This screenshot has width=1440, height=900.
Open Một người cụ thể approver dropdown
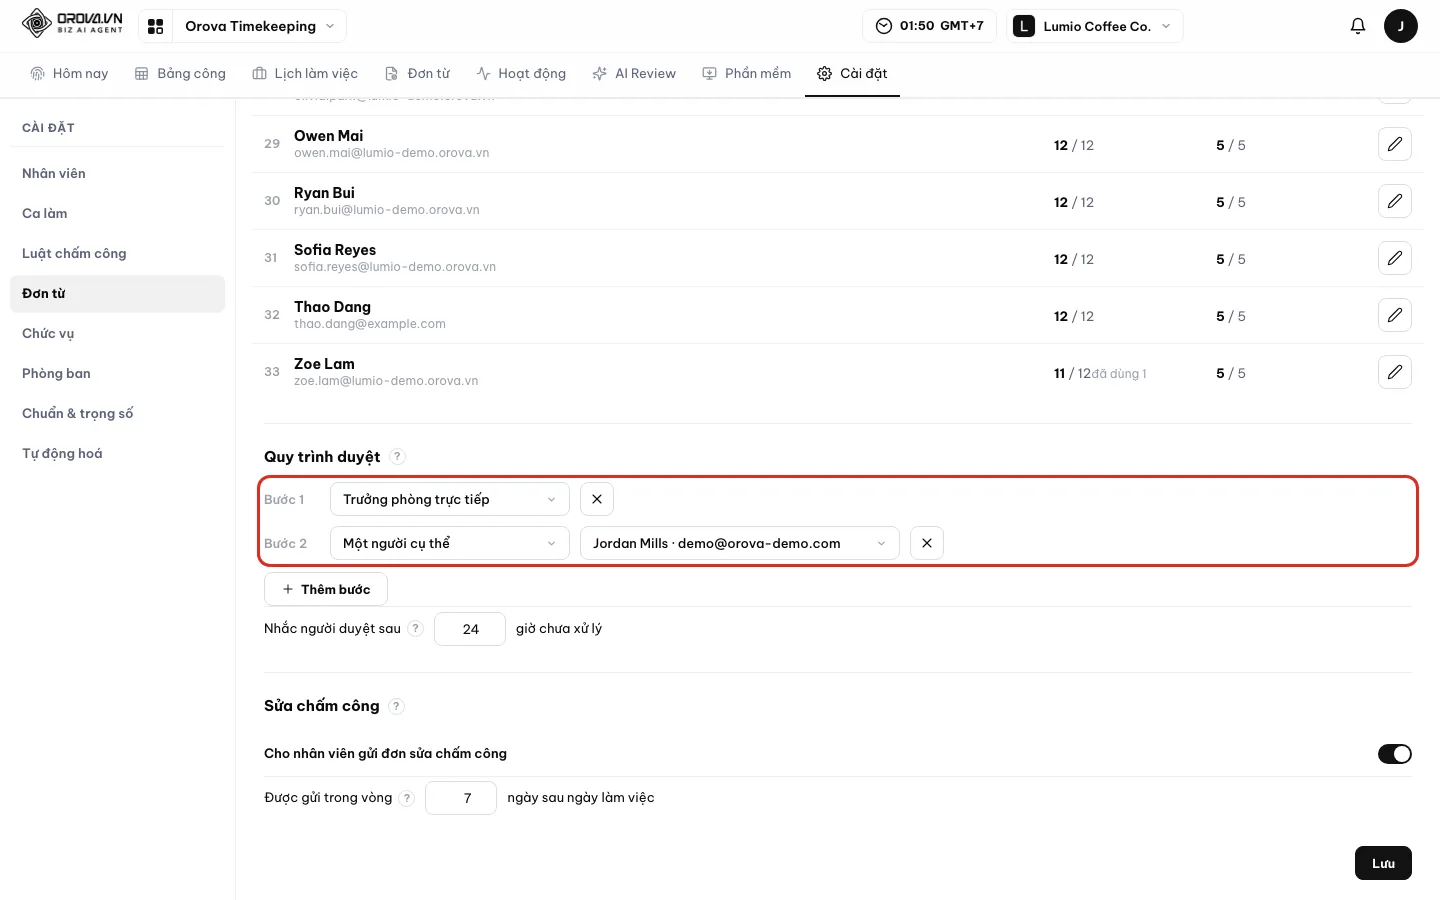tap(449, 543)
